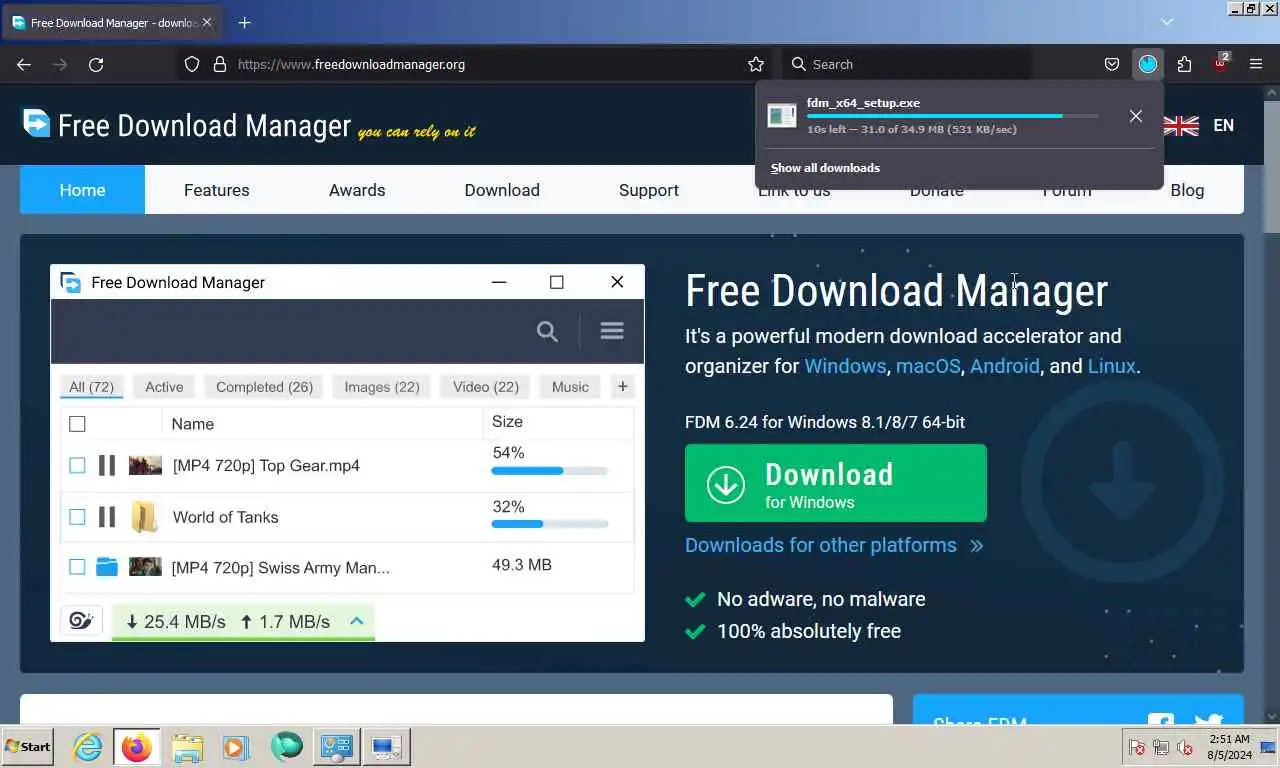
Task: Select the Video (22) filter tab
Action: pos(486,387)
